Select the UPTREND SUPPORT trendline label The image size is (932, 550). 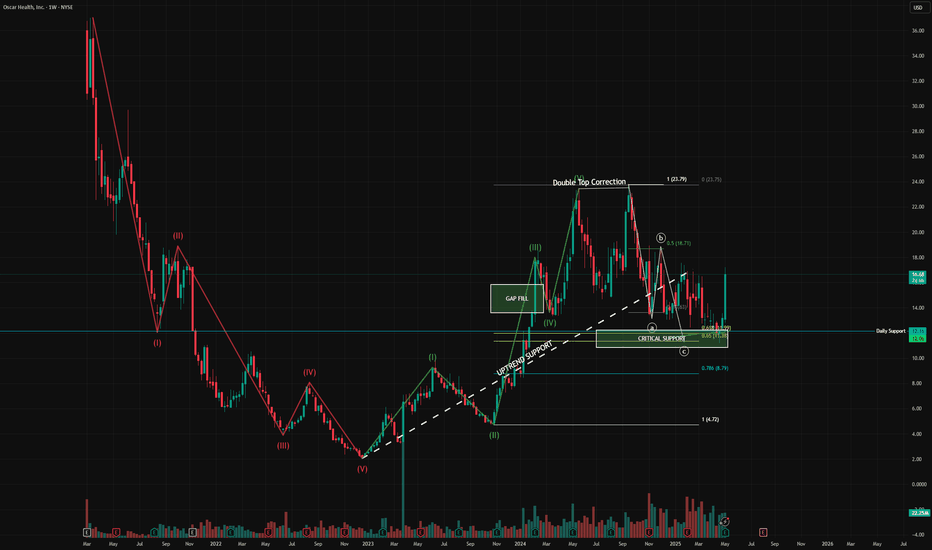[x=524, y=358]
